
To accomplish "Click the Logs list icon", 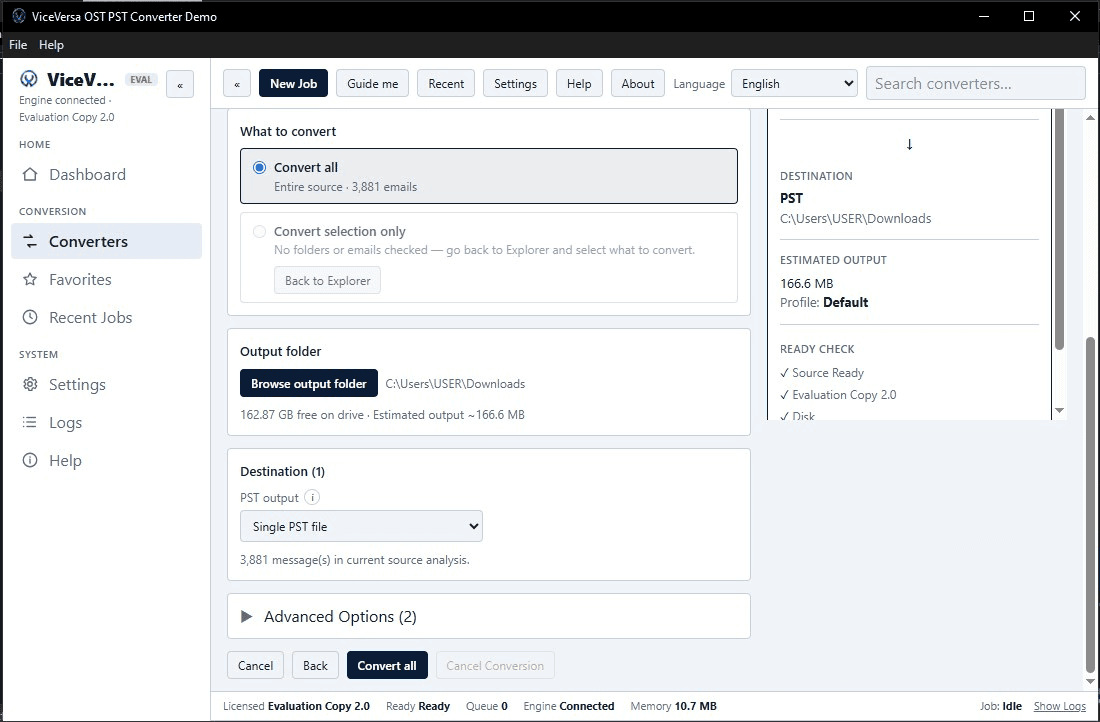I will tap(30, 422).
